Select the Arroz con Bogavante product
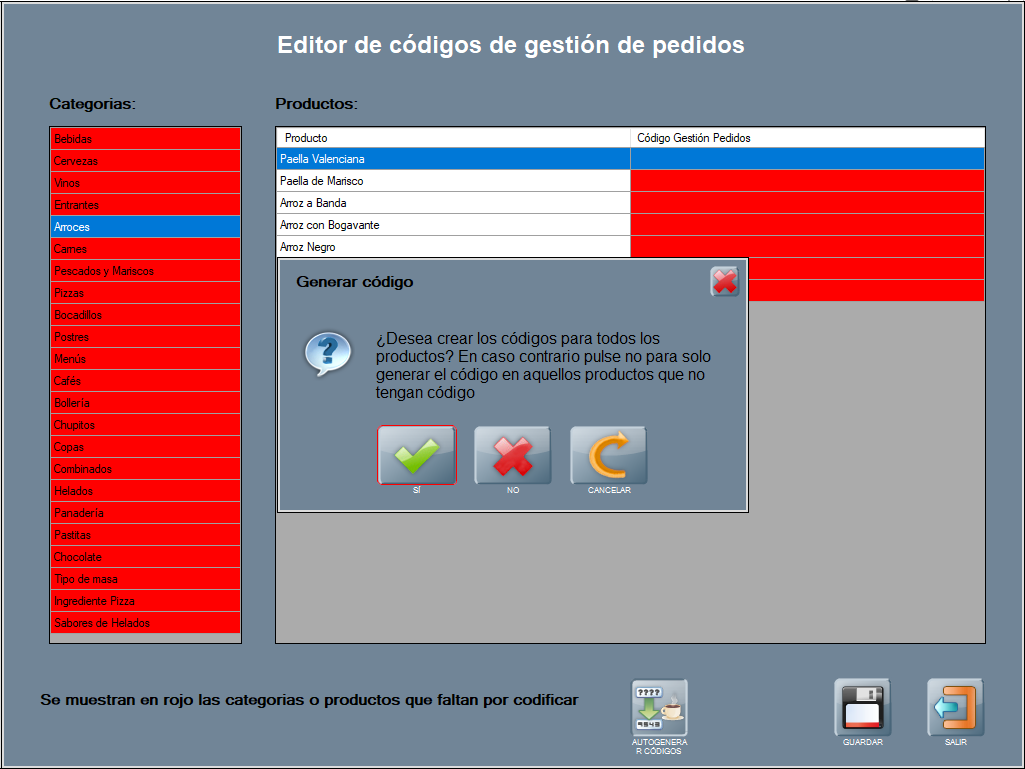The height and width of the screenshot is (769, 1025). pyautogui.click(x=453, y=225)
